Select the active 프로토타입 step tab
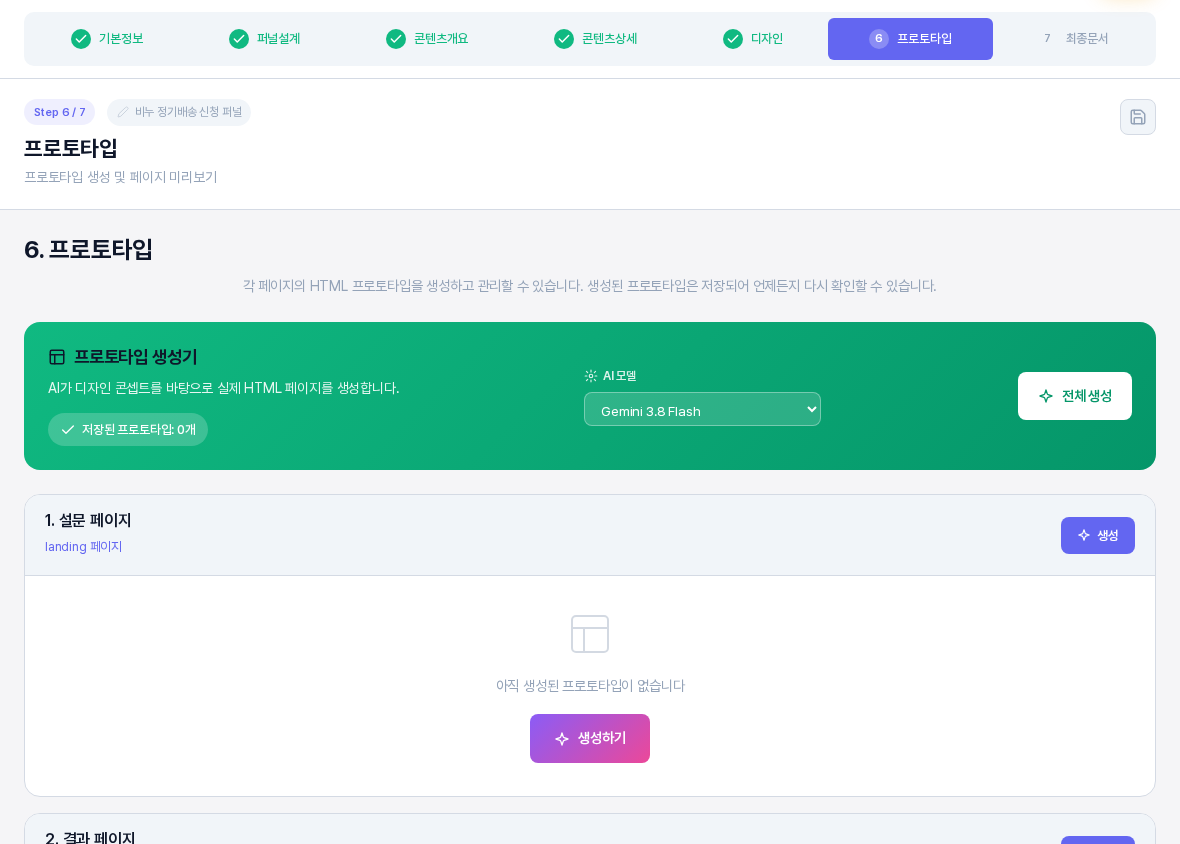The image size is (1180, 844). pyautogui.click(x=910, y=38)
